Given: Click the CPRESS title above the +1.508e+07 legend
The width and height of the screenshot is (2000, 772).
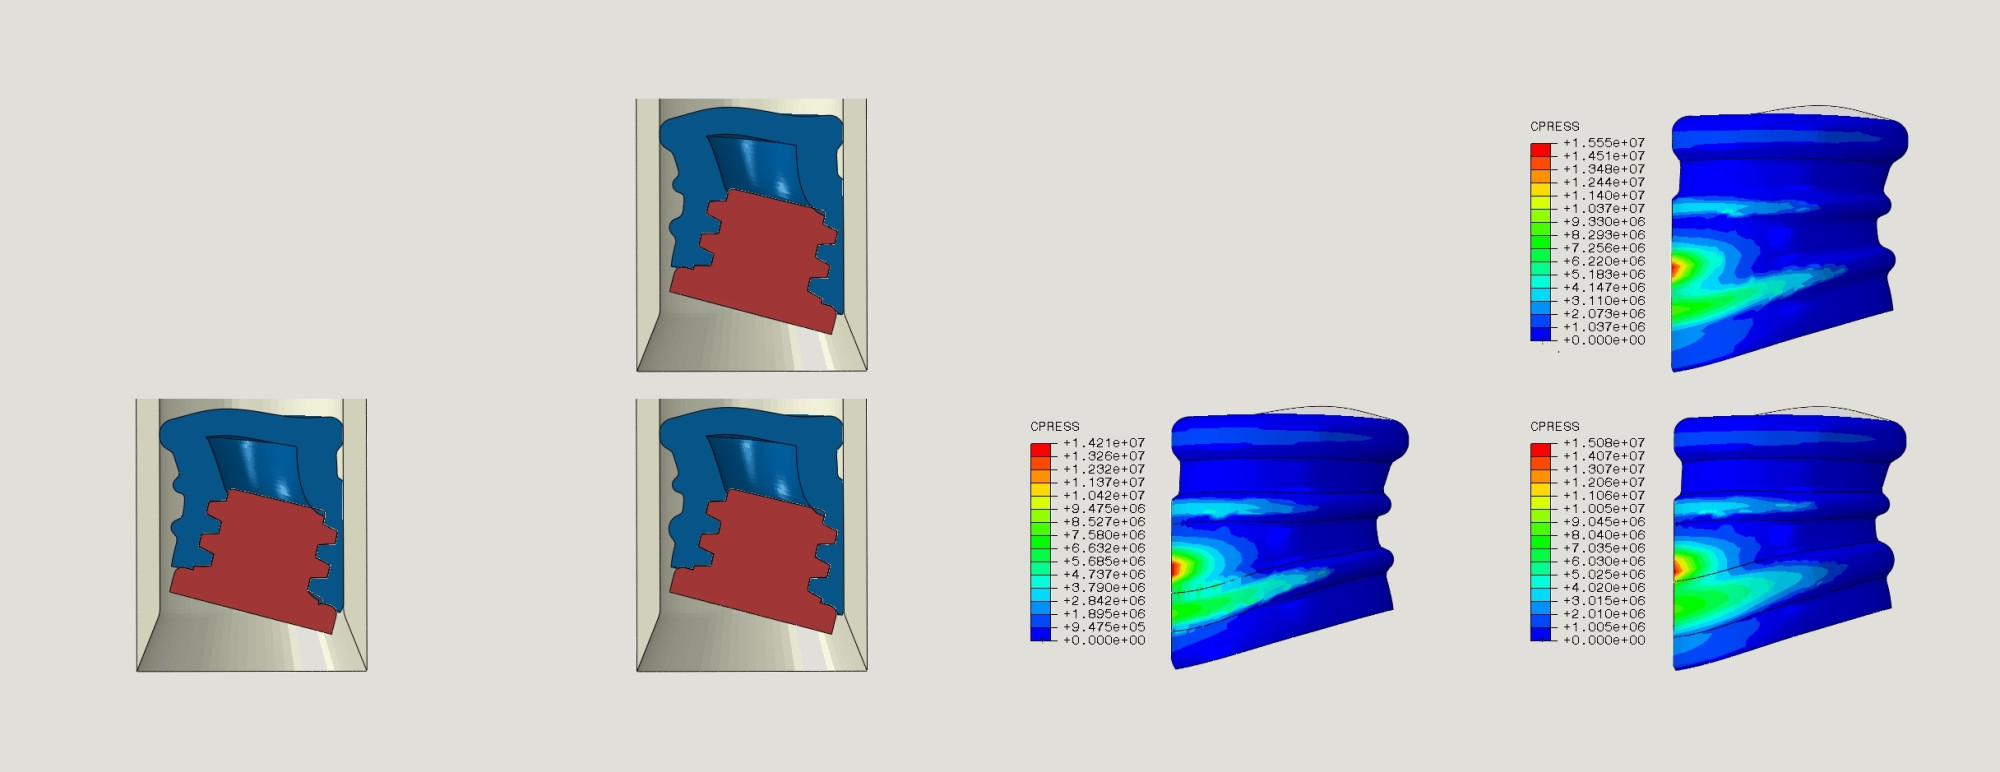Looking at the screenshot, I should point(1554,426).
